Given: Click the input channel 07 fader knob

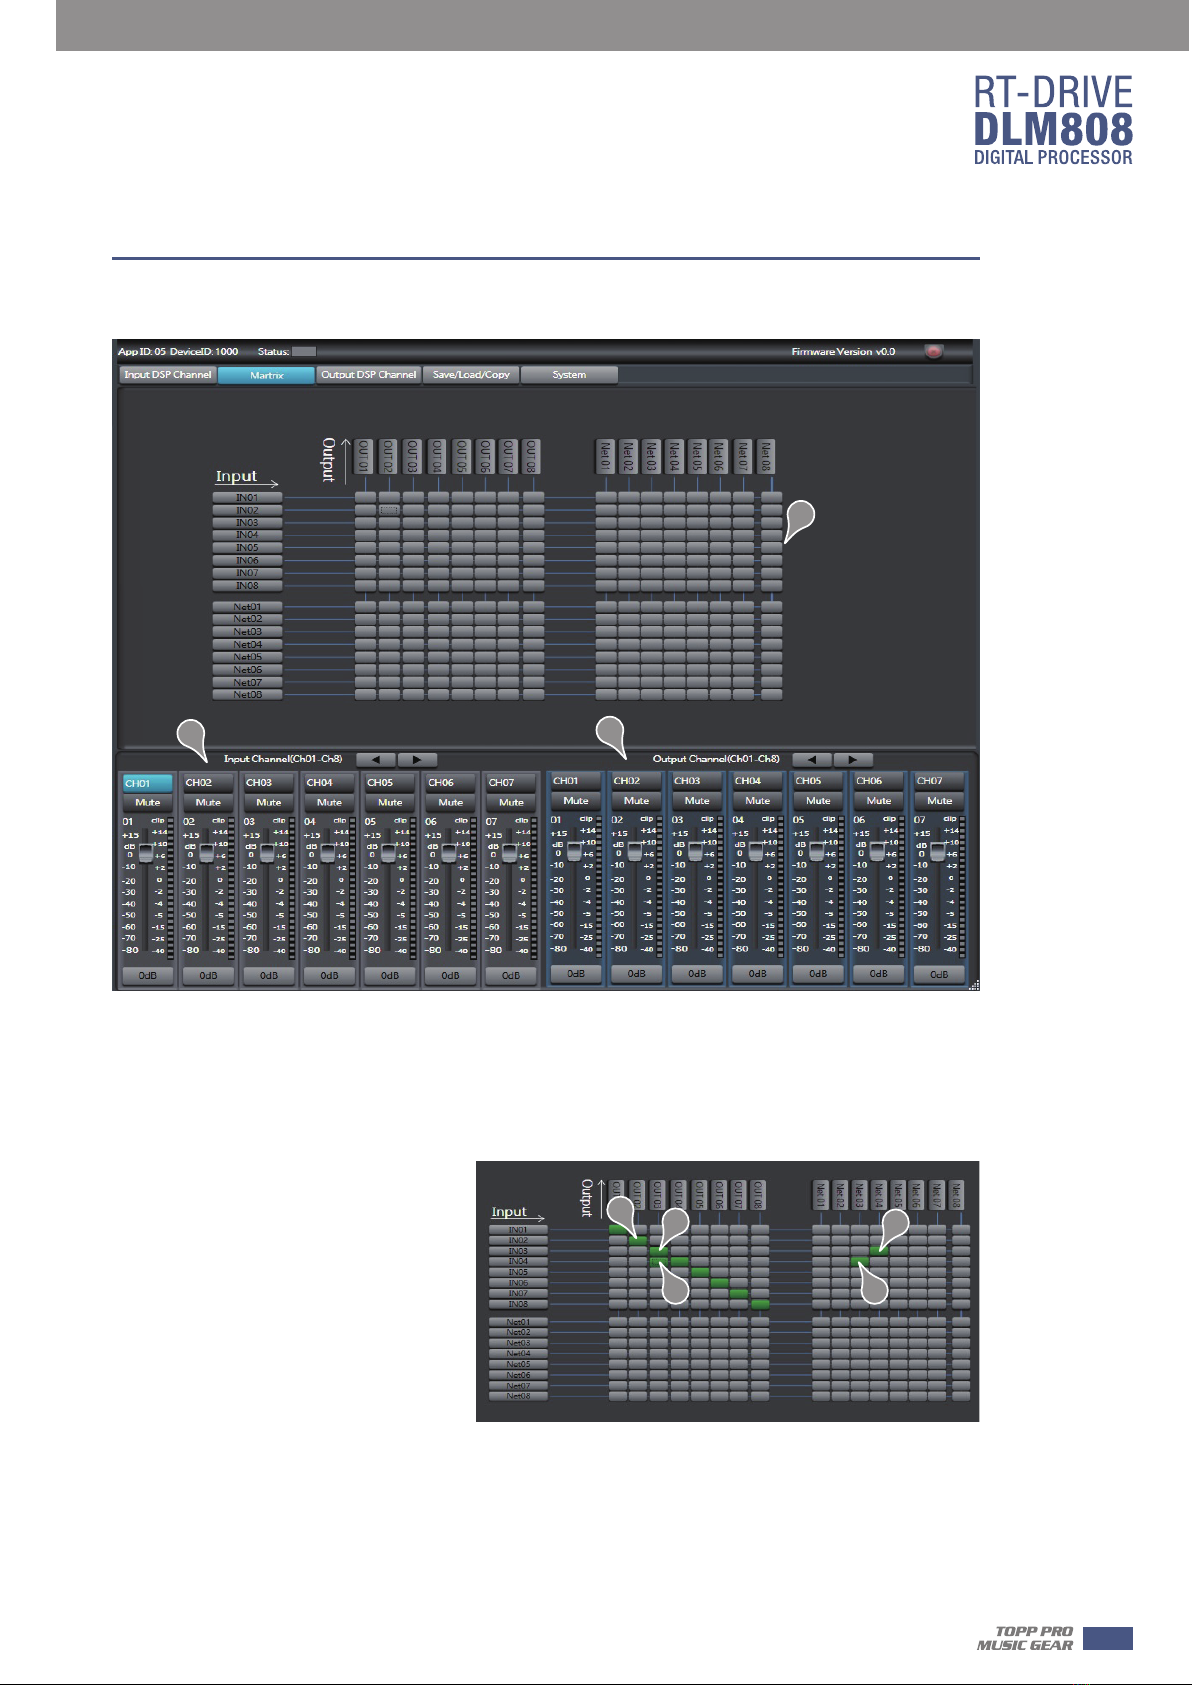Looking at the screenshot, I should [509, 853].
